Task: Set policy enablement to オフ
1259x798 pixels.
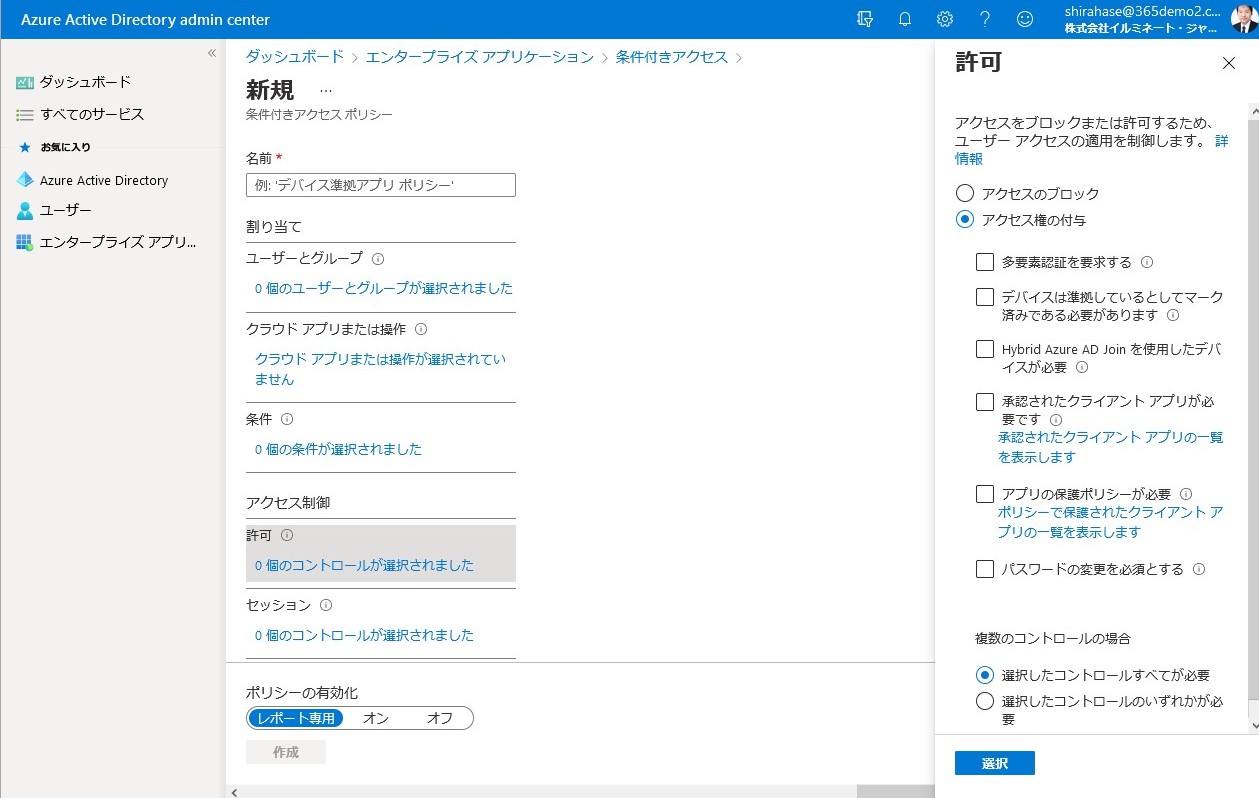Action: tap(440, 719)
